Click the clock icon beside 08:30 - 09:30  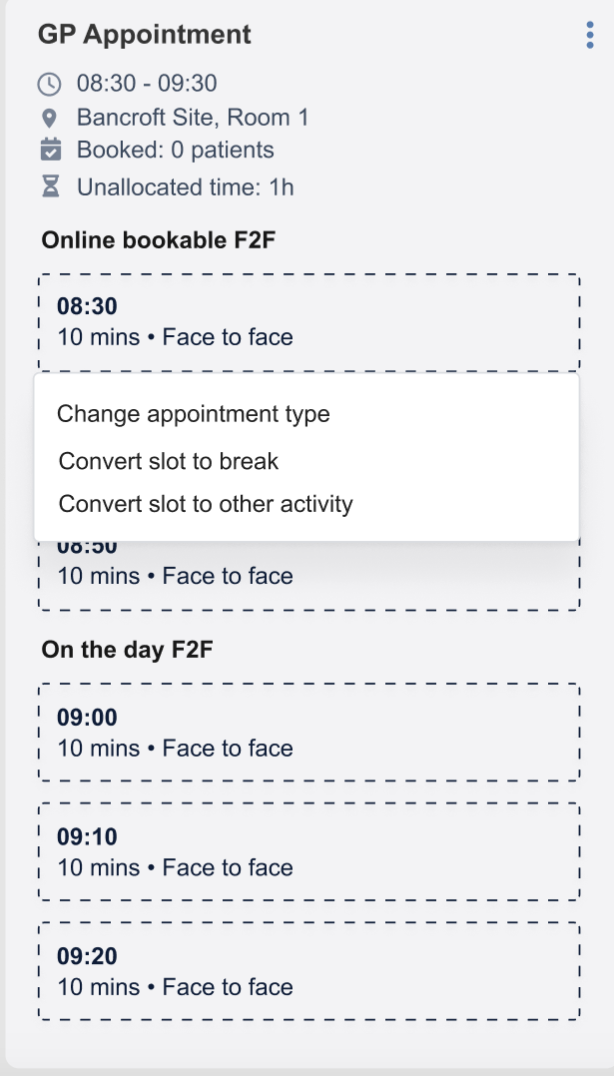tap(50, 83)
